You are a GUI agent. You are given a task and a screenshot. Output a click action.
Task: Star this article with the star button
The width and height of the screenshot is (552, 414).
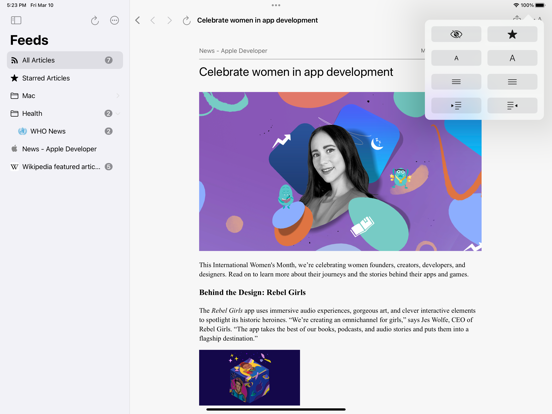[x=512, y=34]
